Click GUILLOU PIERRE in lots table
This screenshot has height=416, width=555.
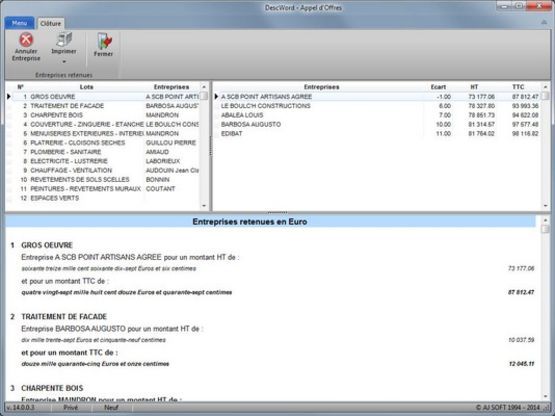point(171,143)
